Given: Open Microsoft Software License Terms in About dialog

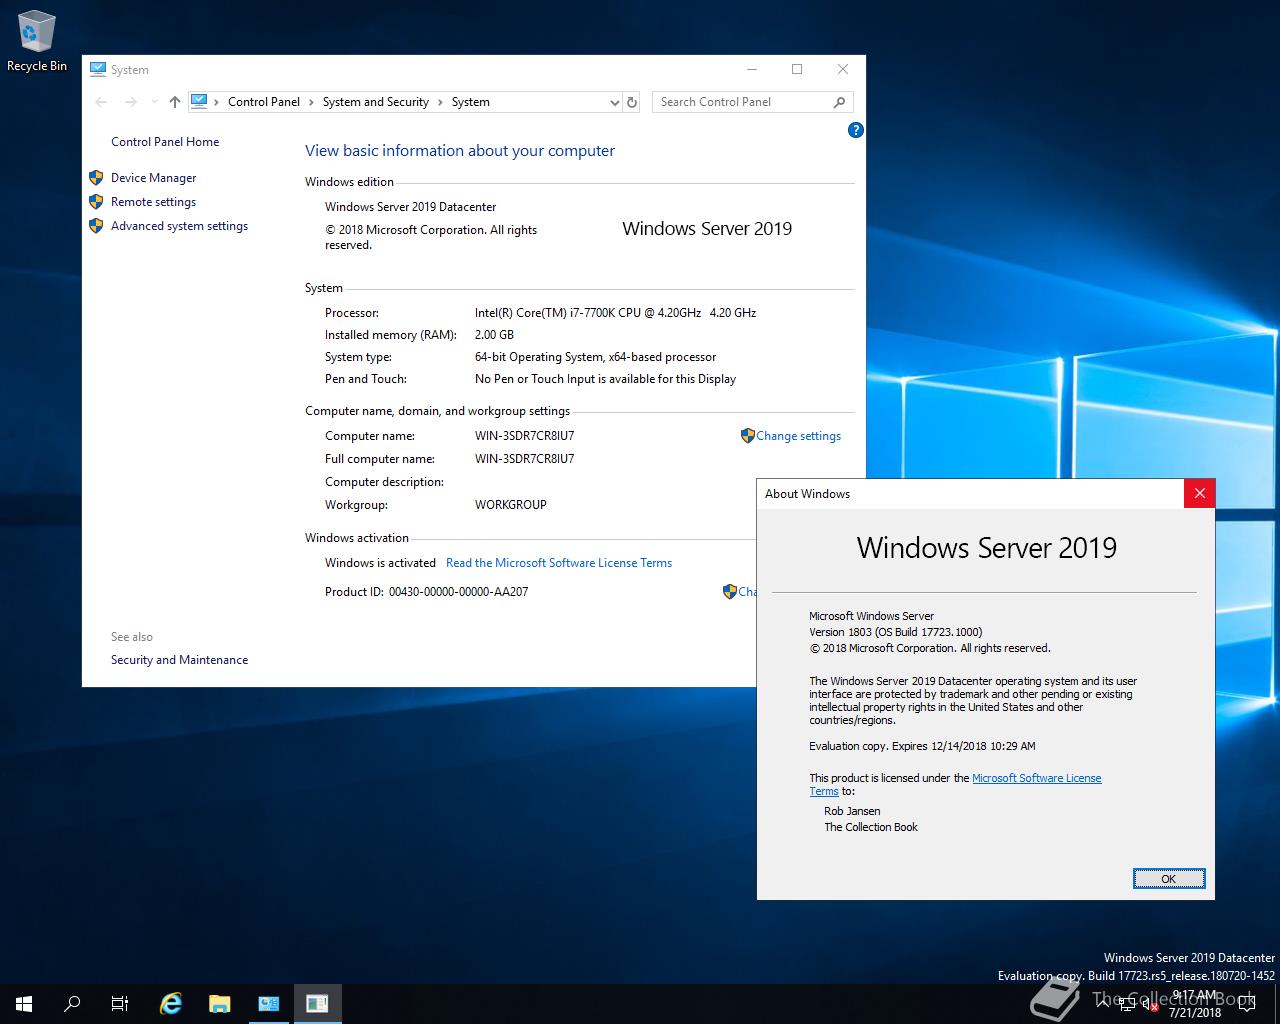Looking at the screenshot, I should [x=1036, y=778].
